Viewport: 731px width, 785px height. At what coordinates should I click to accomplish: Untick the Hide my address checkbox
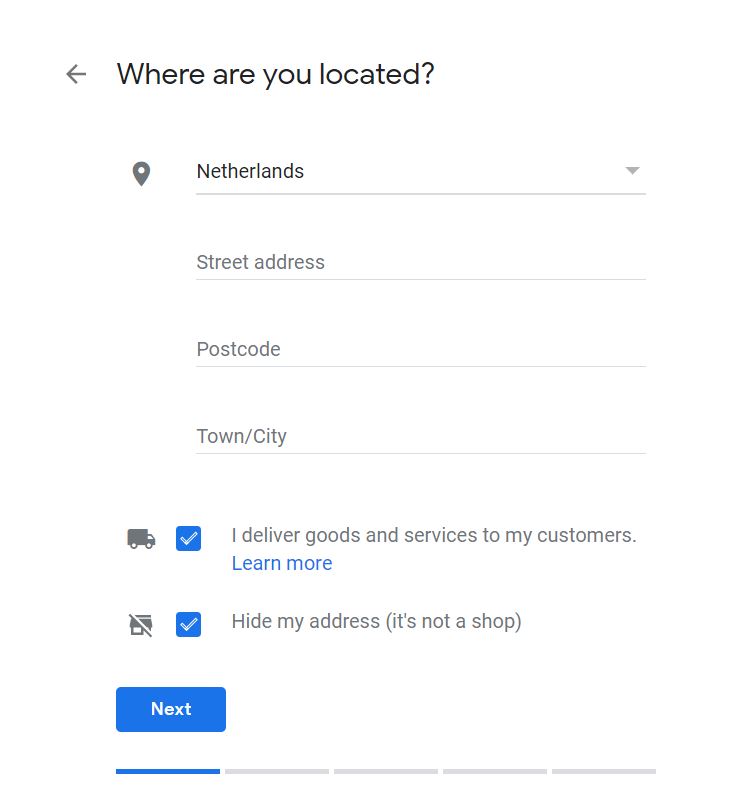[188, 625]
